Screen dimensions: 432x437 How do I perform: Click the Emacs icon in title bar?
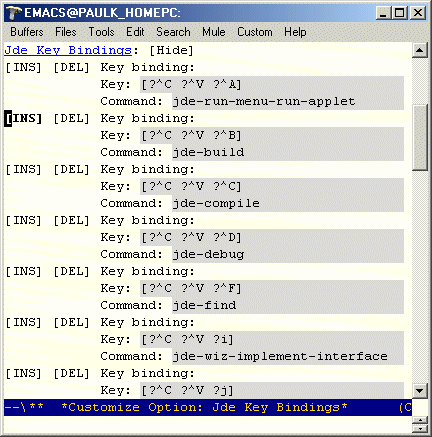tap(14, 13)
